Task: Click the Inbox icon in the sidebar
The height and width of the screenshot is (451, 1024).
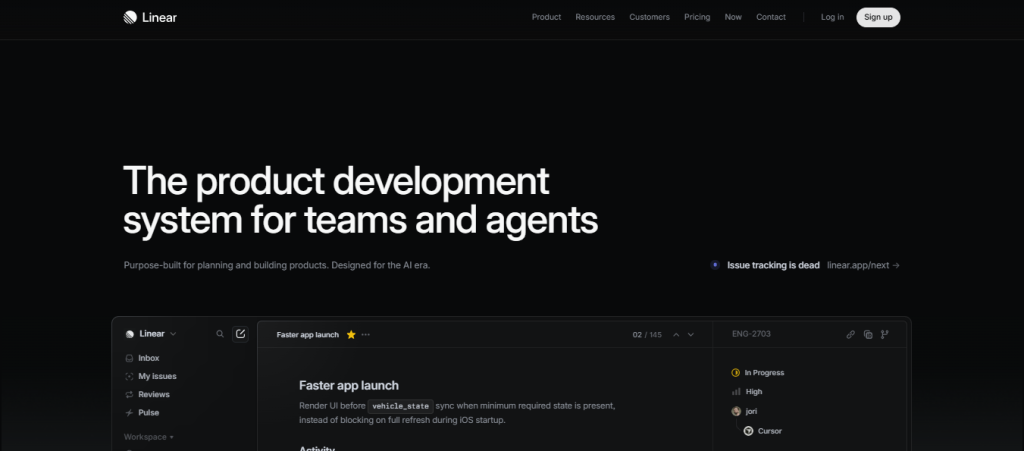Action: point(129,358)
